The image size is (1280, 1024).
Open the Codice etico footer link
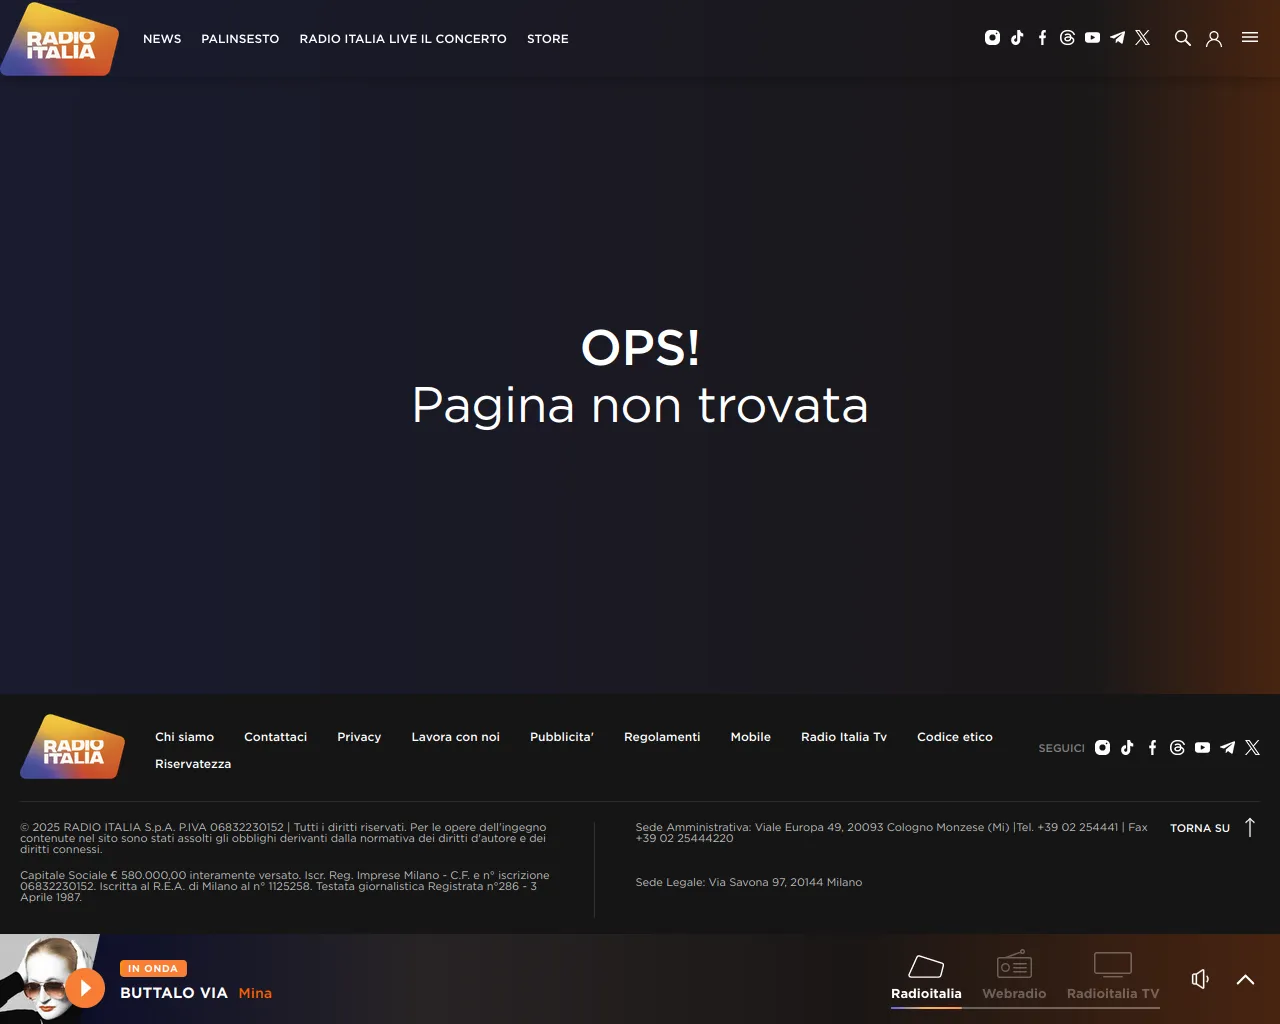(x=955, y=737)
